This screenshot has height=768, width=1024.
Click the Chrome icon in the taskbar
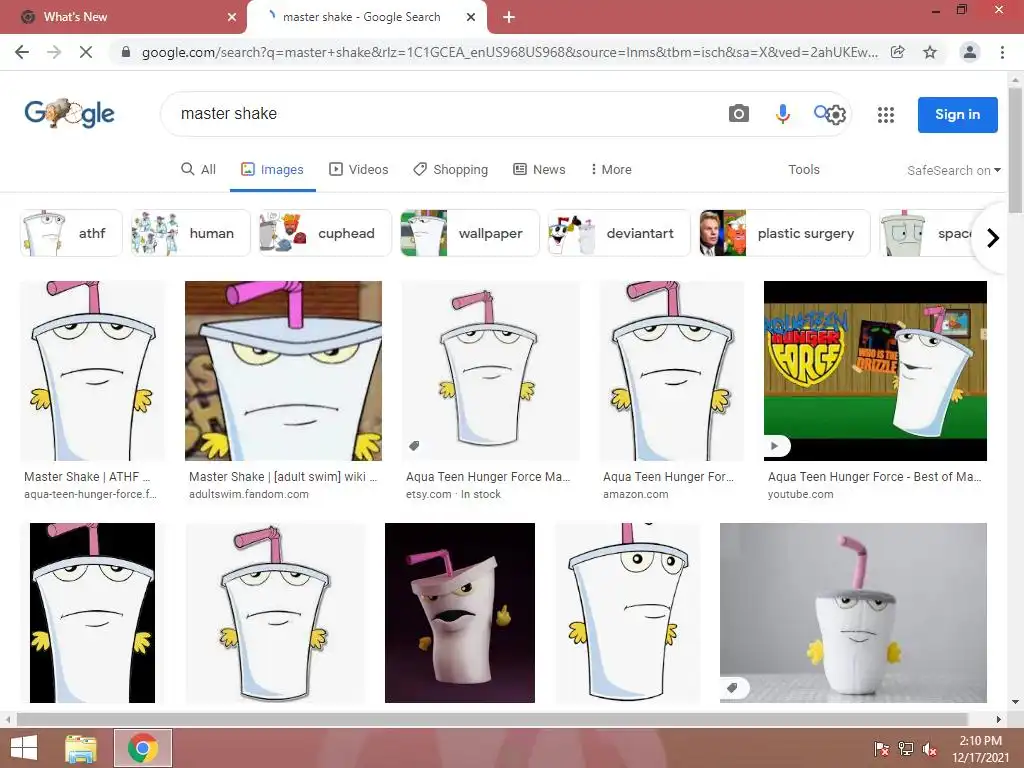[x=143, y=748]
